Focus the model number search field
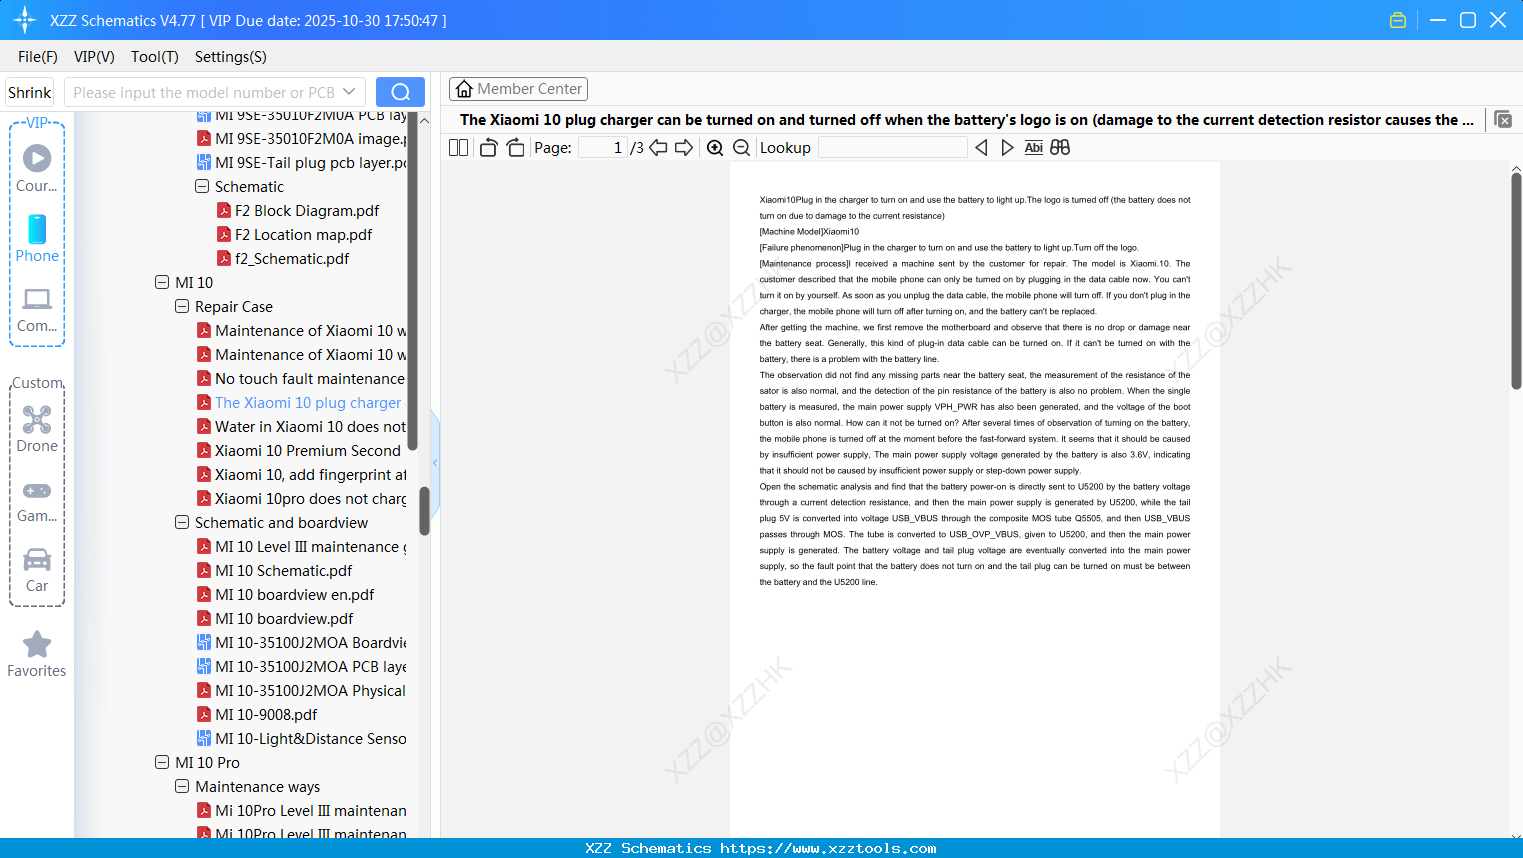This screenshot has height=858, width=1523. [x=204, y=92]
